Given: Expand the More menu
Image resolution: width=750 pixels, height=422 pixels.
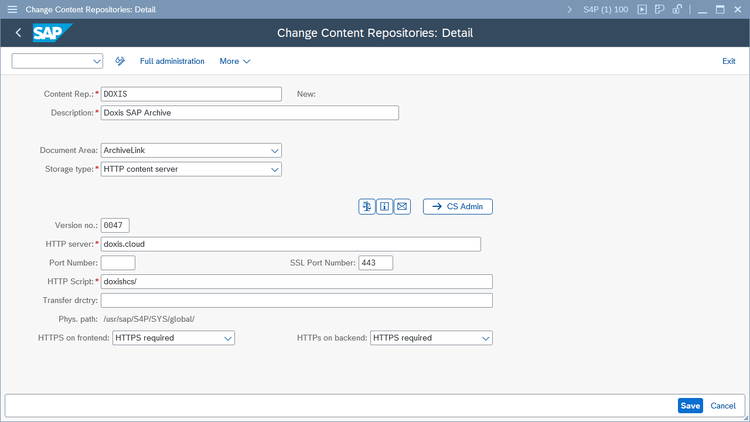Looking at the screenshot, I should click(234, 61).
